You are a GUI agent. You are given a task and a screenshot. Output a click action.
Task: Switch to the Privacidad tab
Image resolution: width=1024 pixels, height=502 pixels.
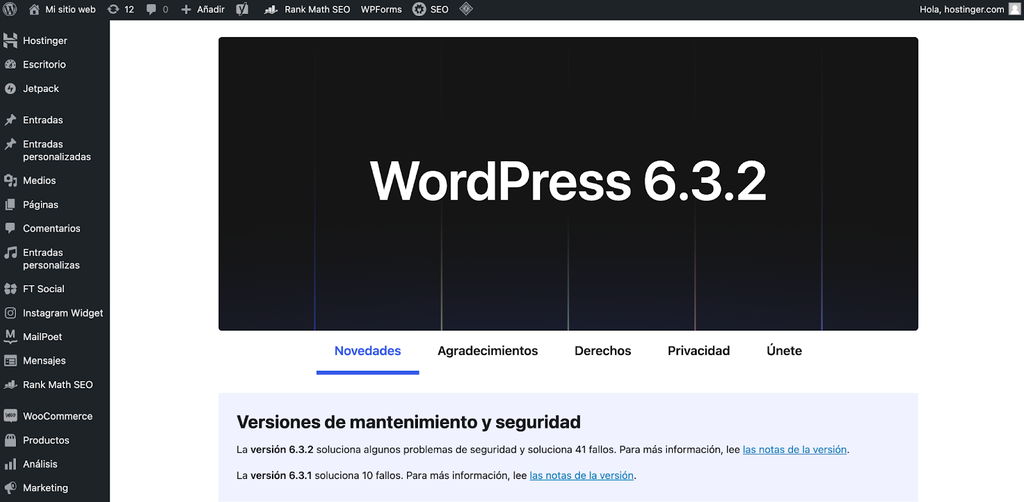click(x=698, y=351)
